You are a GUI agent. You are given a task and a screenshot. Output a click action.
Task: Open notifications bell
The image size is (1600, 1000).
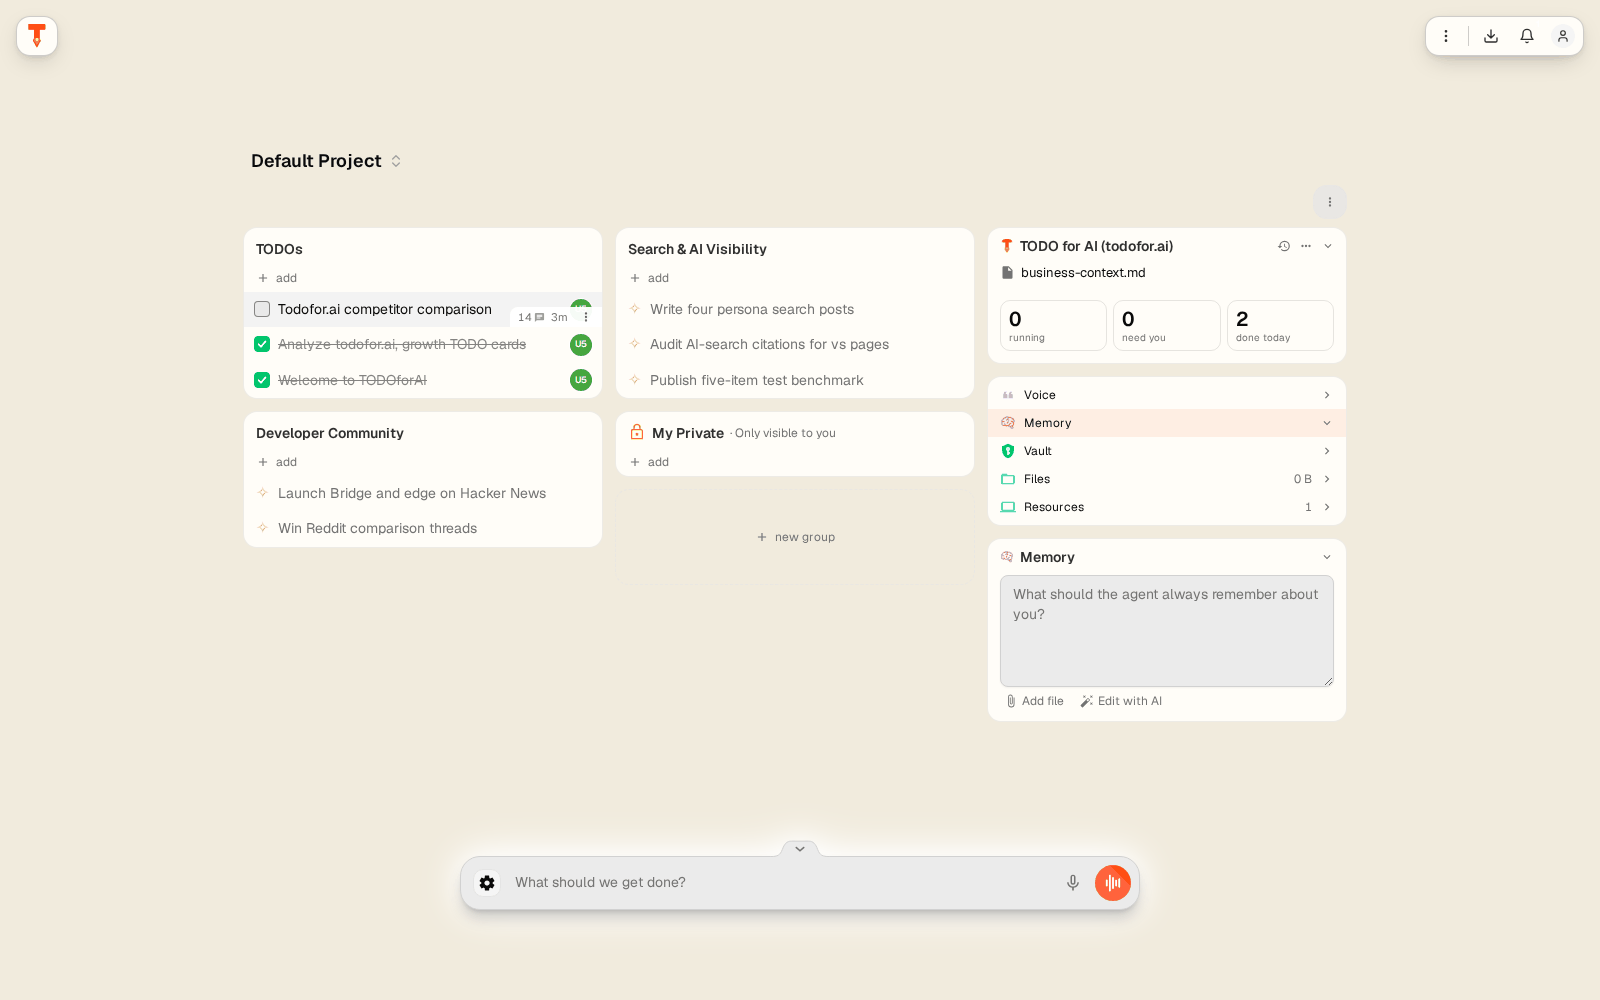coord(1527,36)
